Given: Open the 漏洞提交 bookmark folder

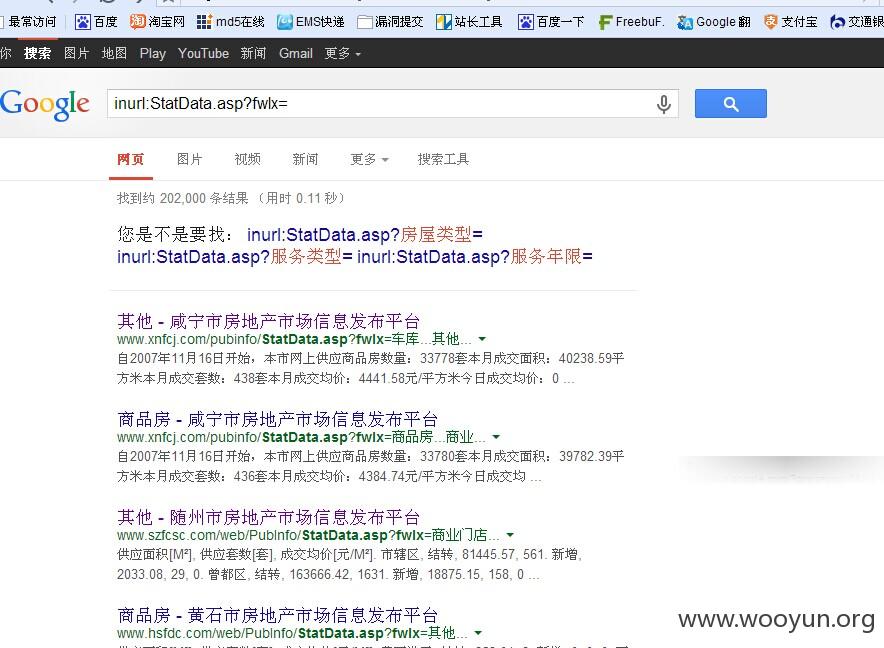Looking at the screenshot, I should click(390, 22).
